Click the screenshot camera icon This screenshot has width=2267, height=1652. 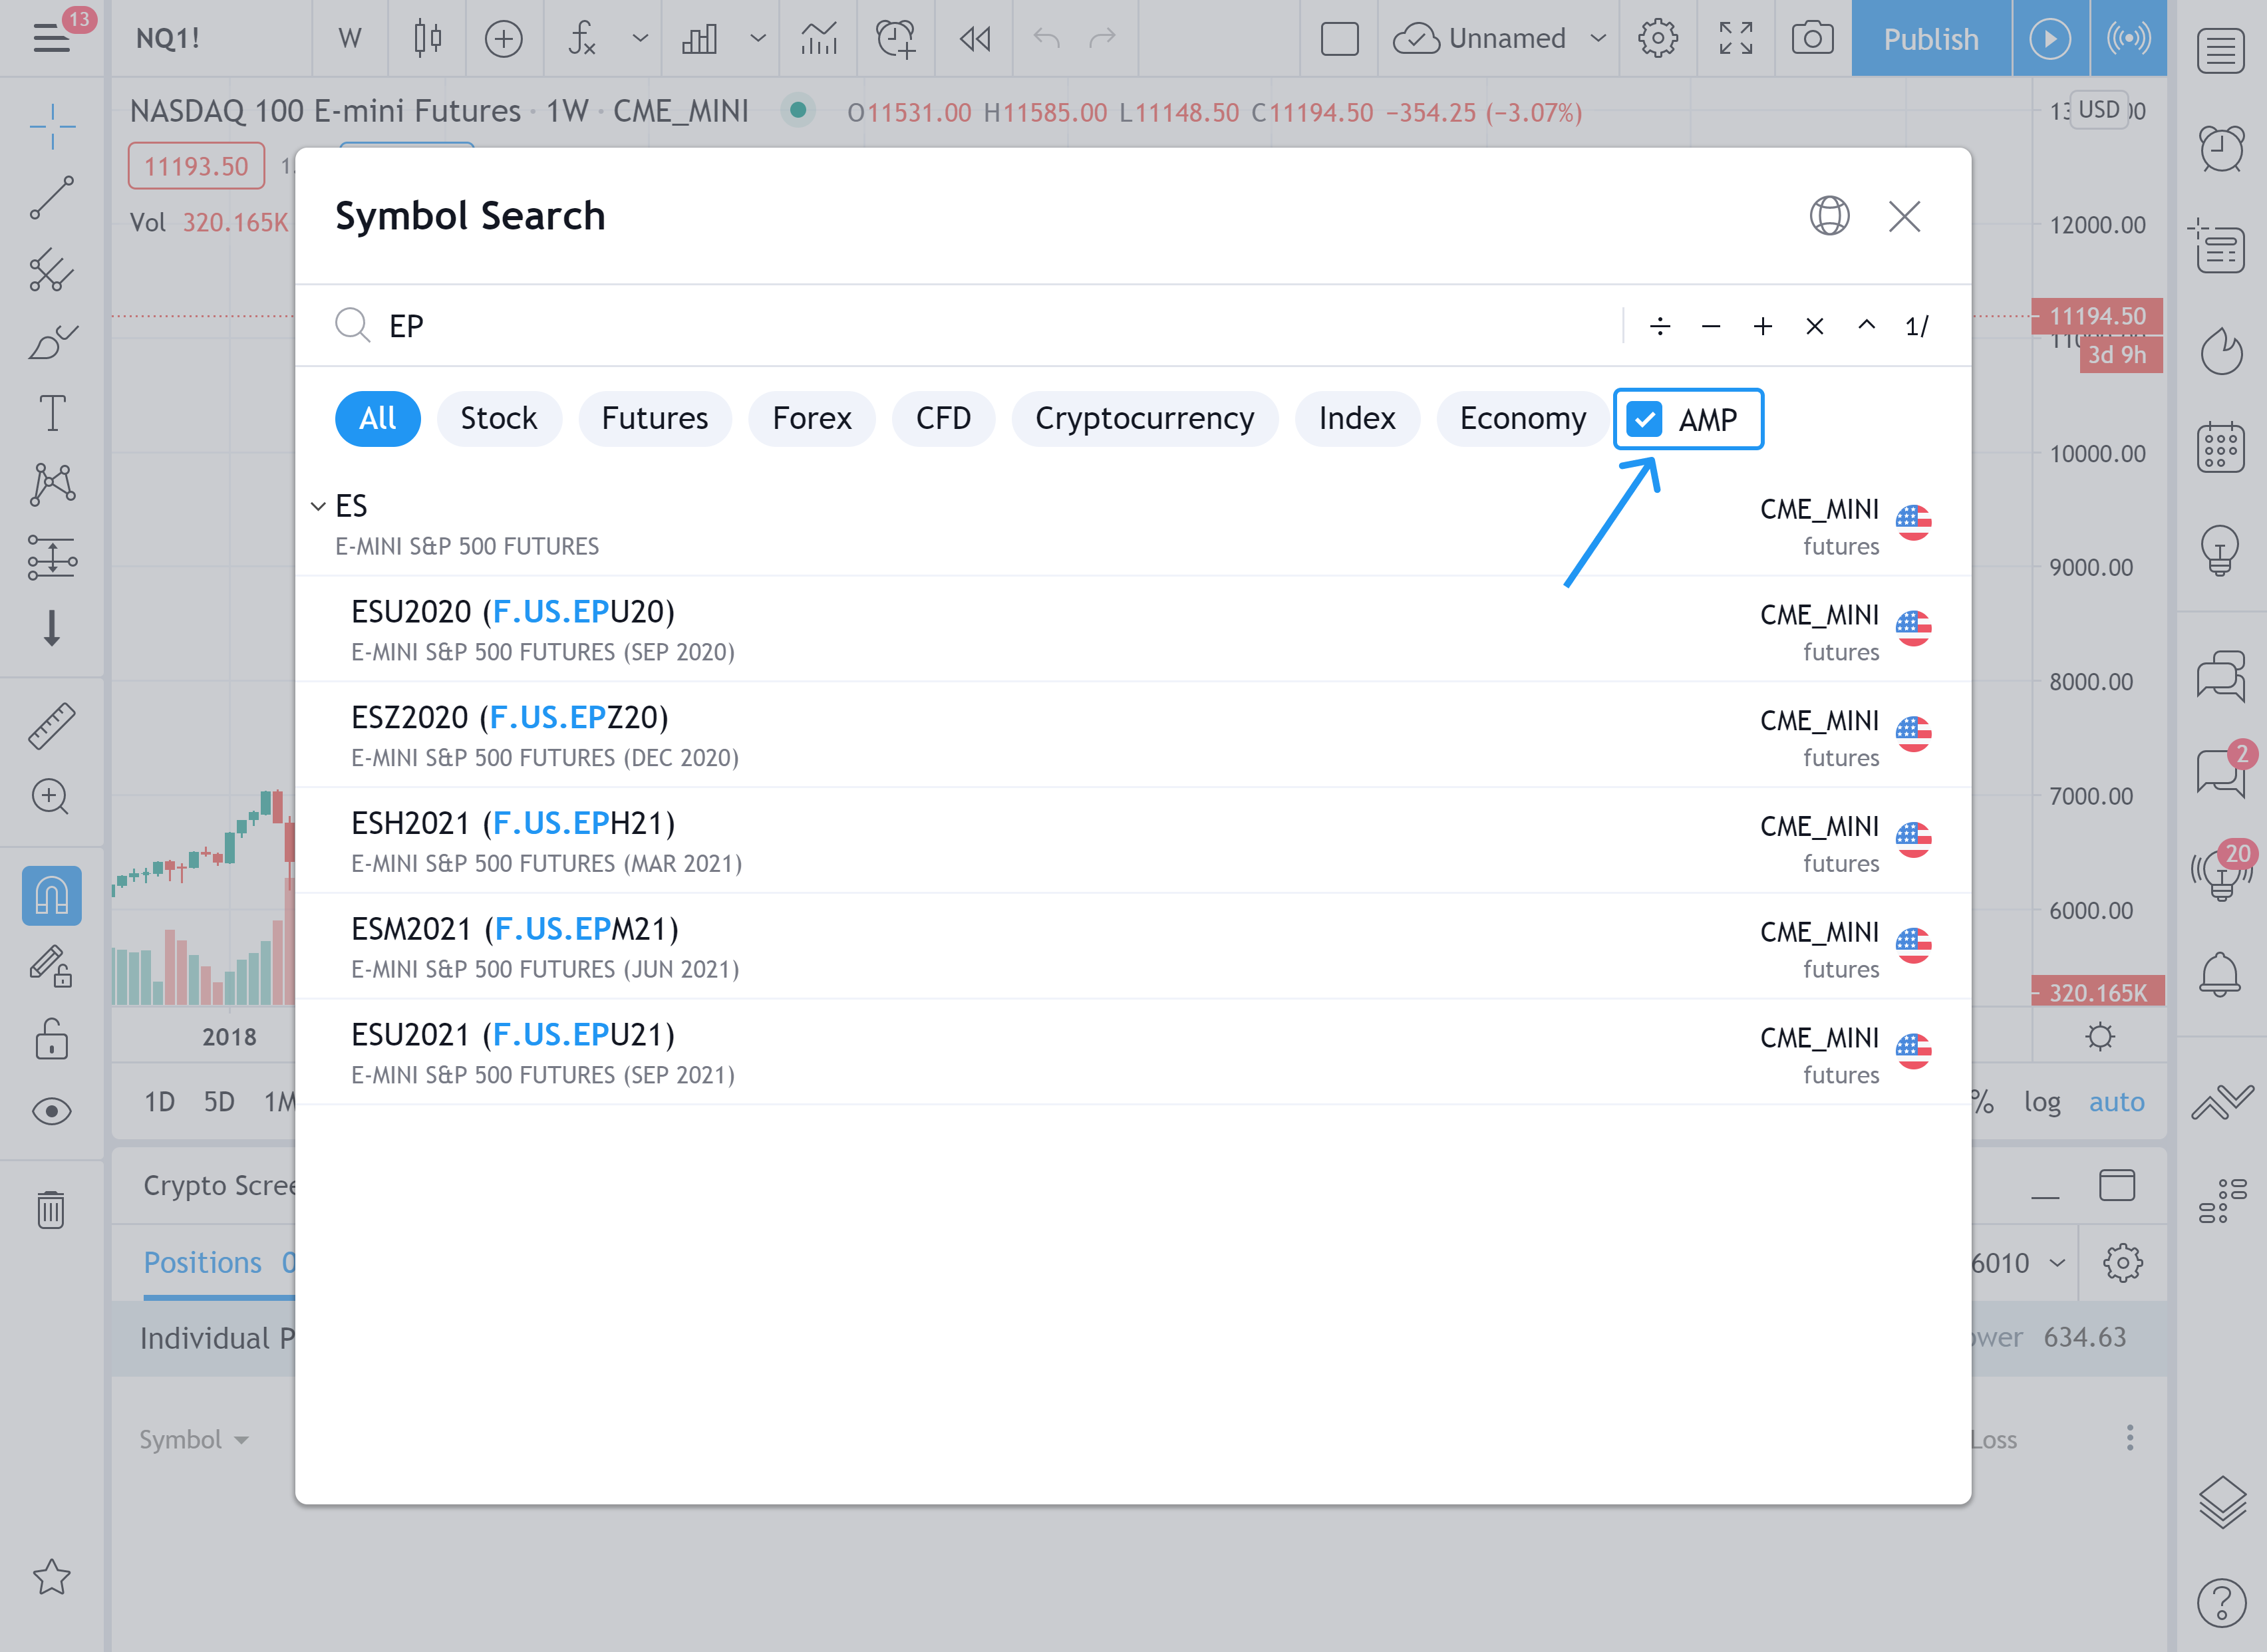pos(1812,39)
